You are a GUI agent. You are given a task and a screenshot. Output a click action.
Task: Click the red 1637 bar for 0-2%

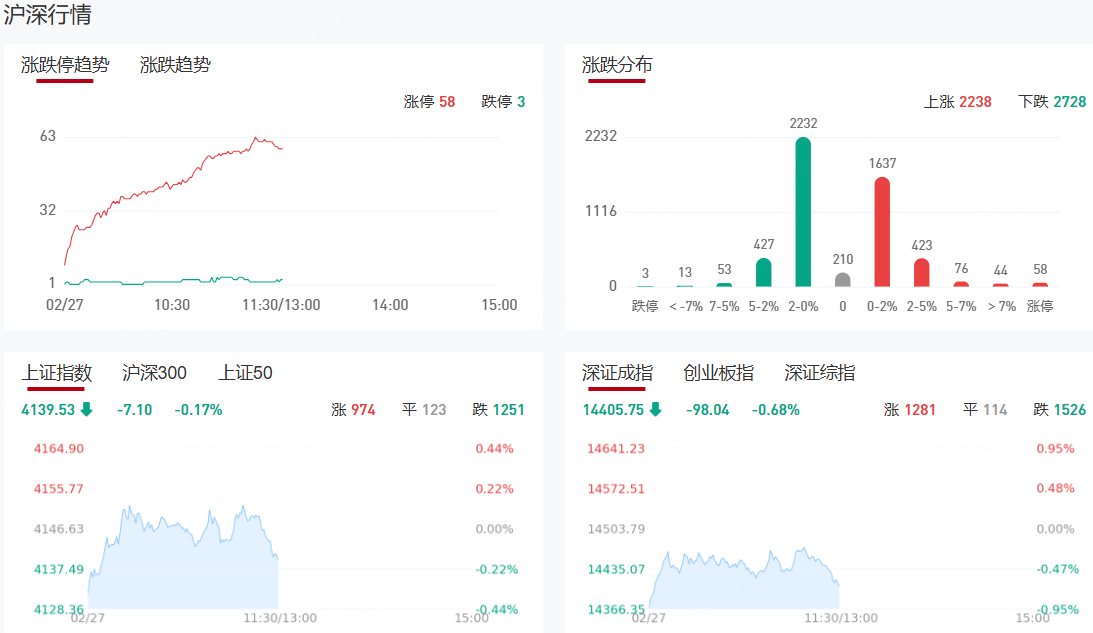click(882, 232)
